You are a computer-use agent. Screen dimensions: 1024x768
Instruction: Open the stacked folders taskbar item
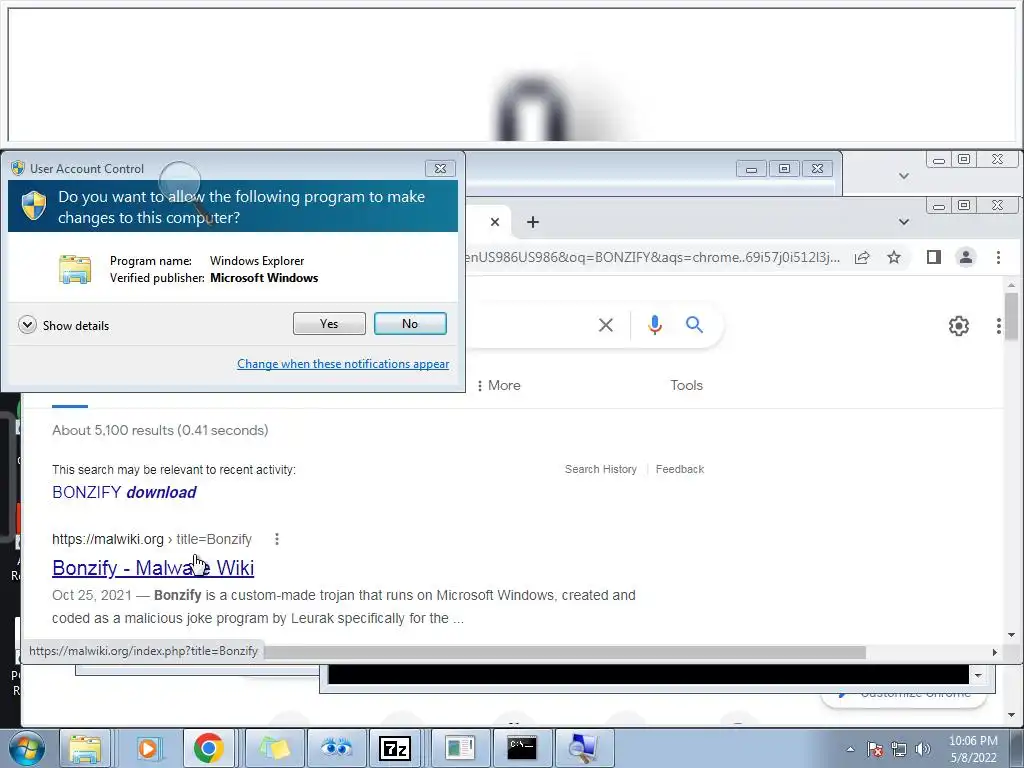[x=274, y=748]
